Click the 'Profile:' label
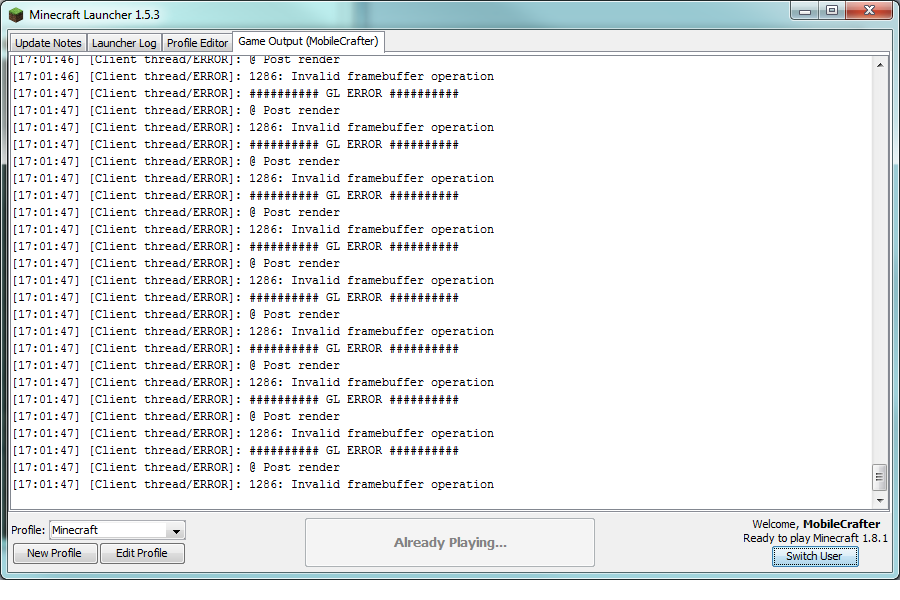This screenshot has height=600, width=900. (28, 530)
